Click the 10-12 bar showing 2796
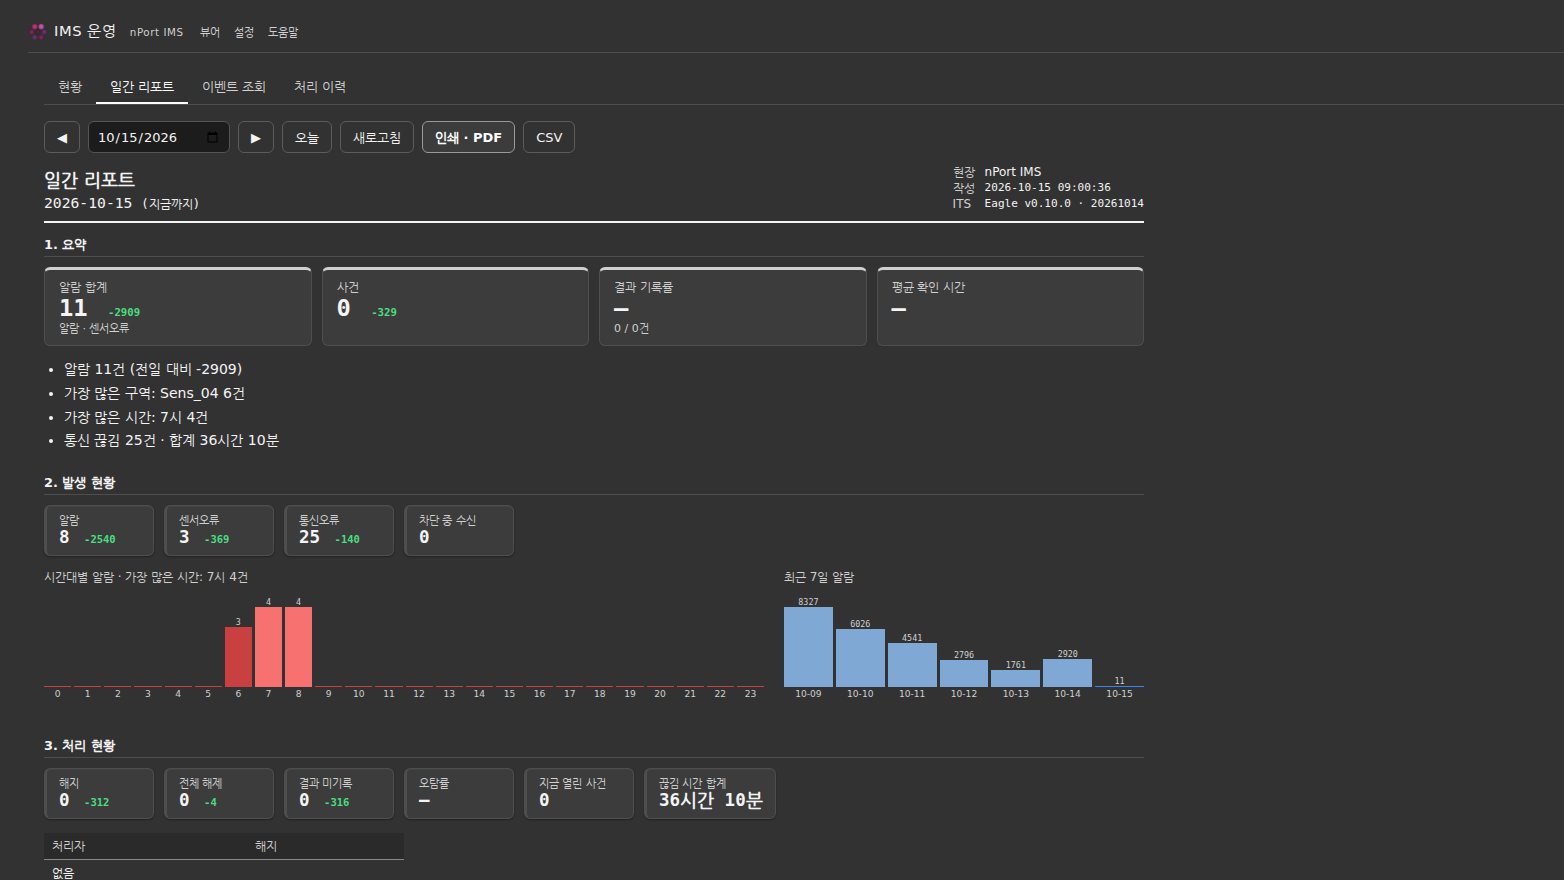The width and height of the screenshot is (1564, 880). 964,673
